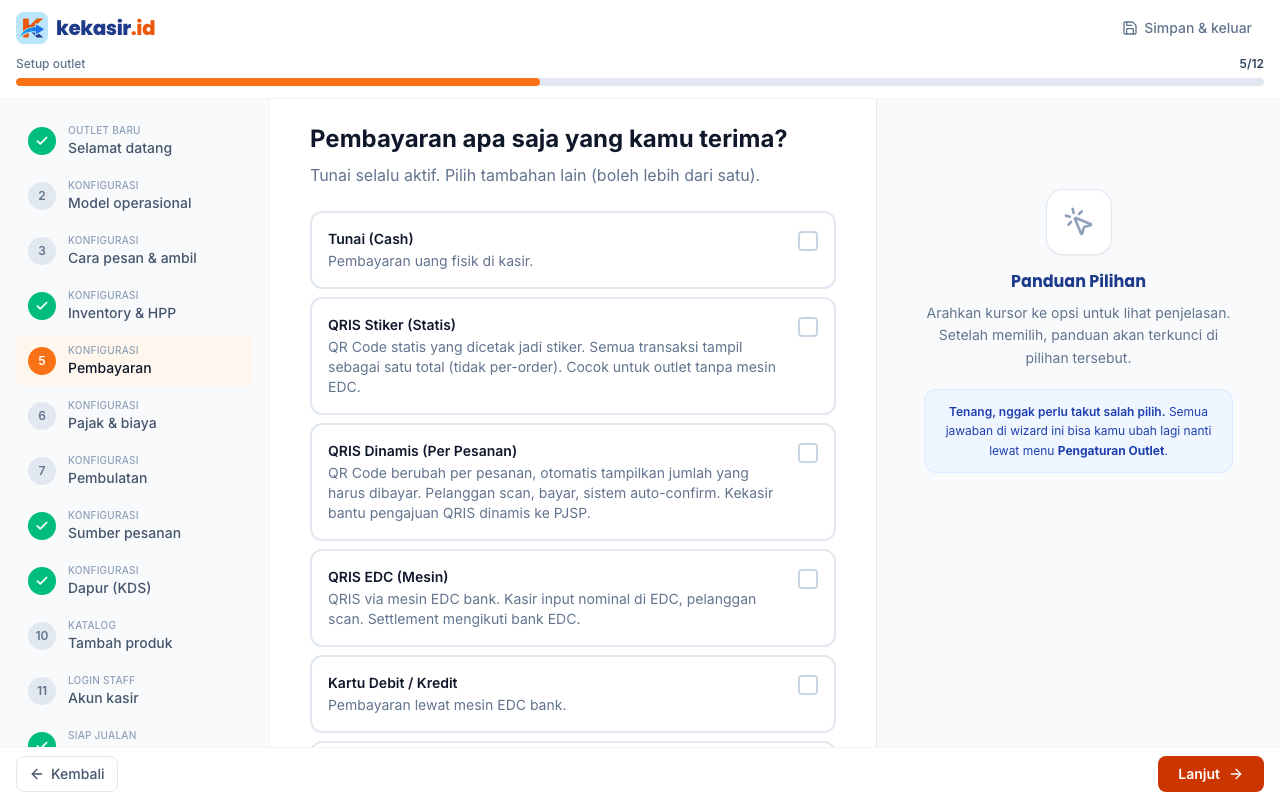The height and width of the screenshot is (800, 1280).
Task: Go to the Tambah produk step
Action: 134,636
